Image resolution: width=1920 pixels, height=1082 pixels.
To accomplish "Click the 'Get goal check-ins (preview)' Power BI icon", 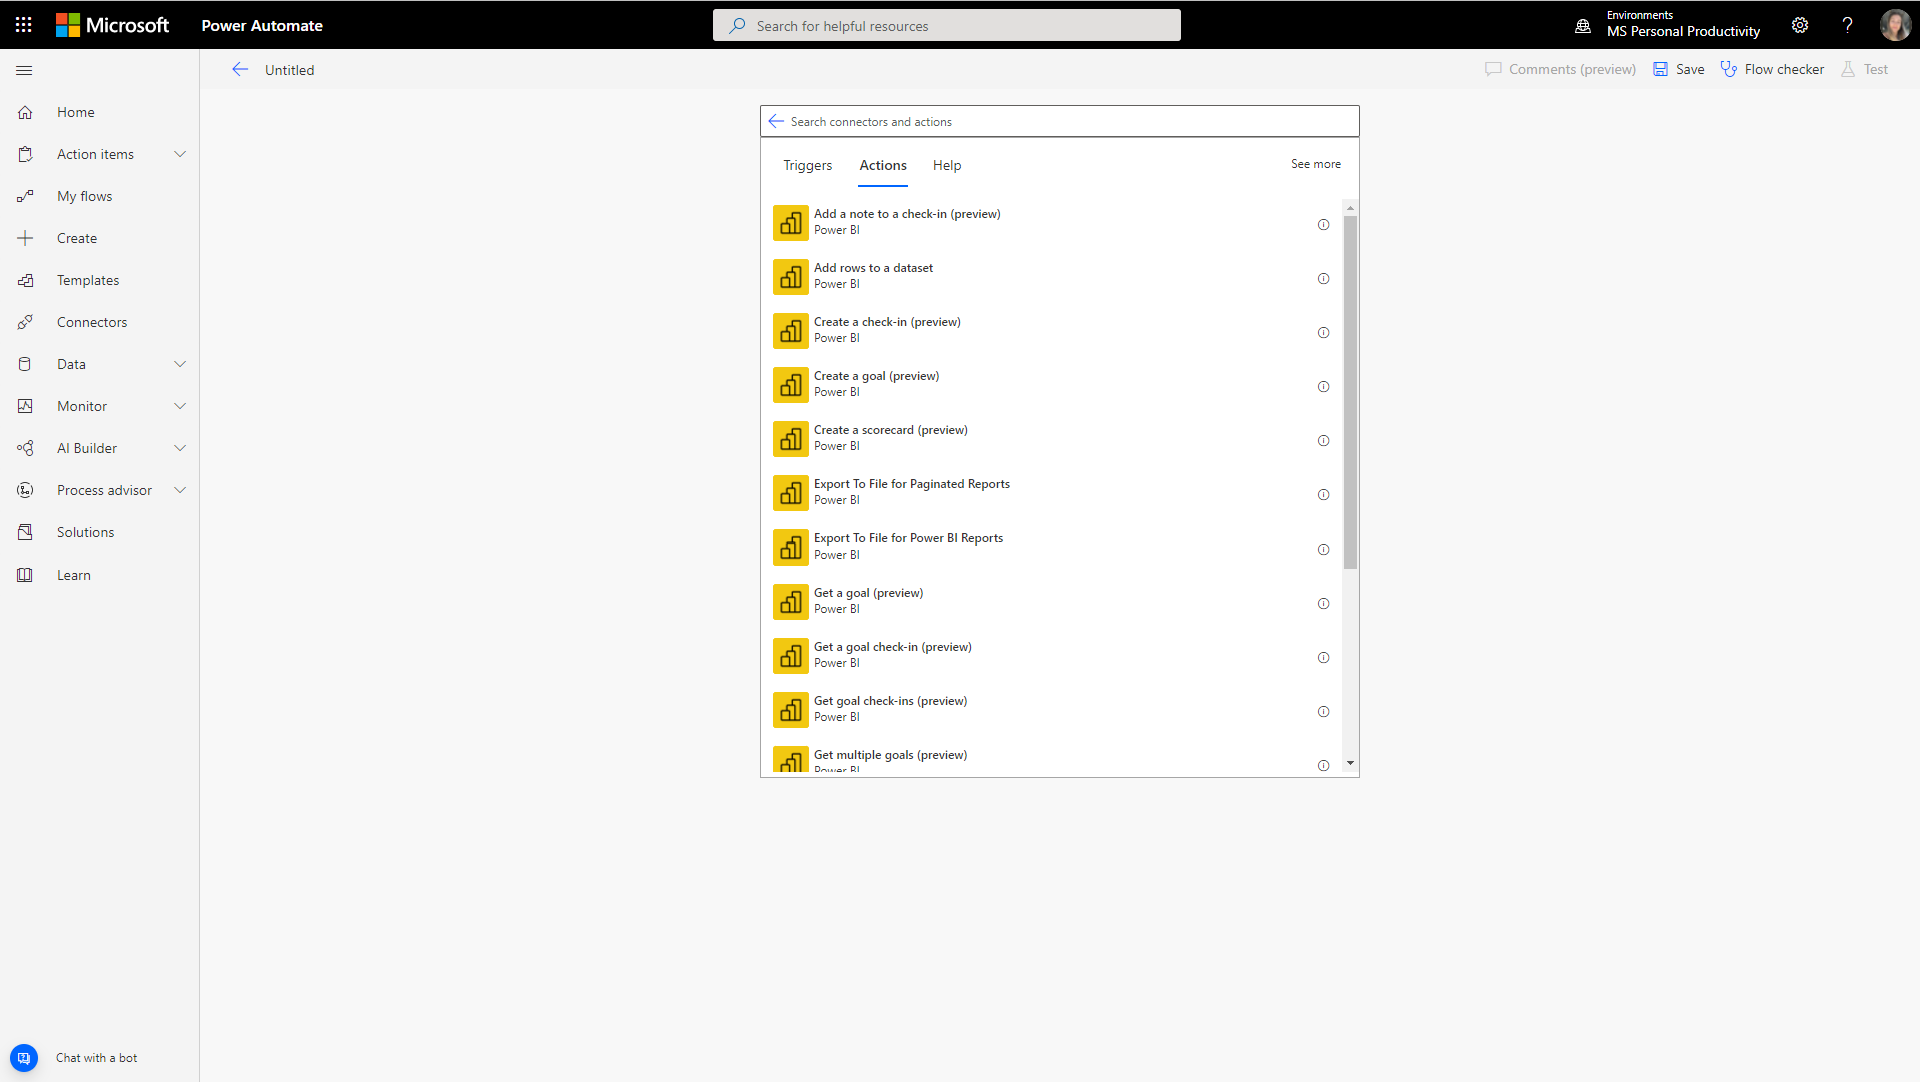I will coord(790,710).
